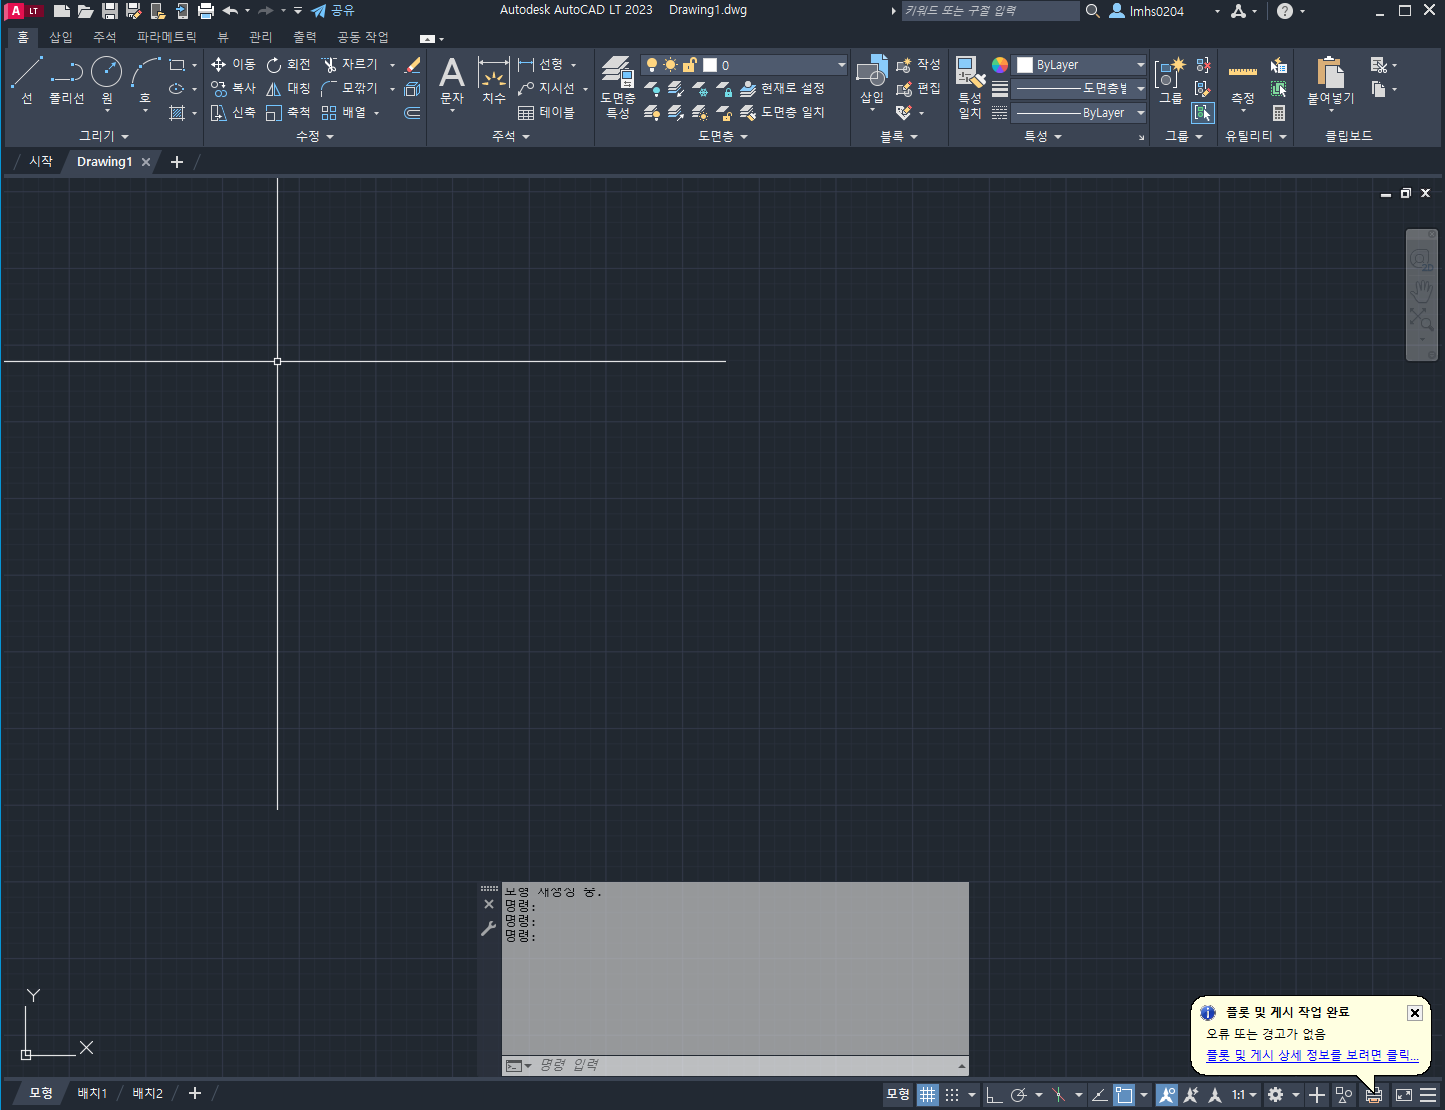
Task: Select the Dimension (치수) tool
Action: pos(493,80)
